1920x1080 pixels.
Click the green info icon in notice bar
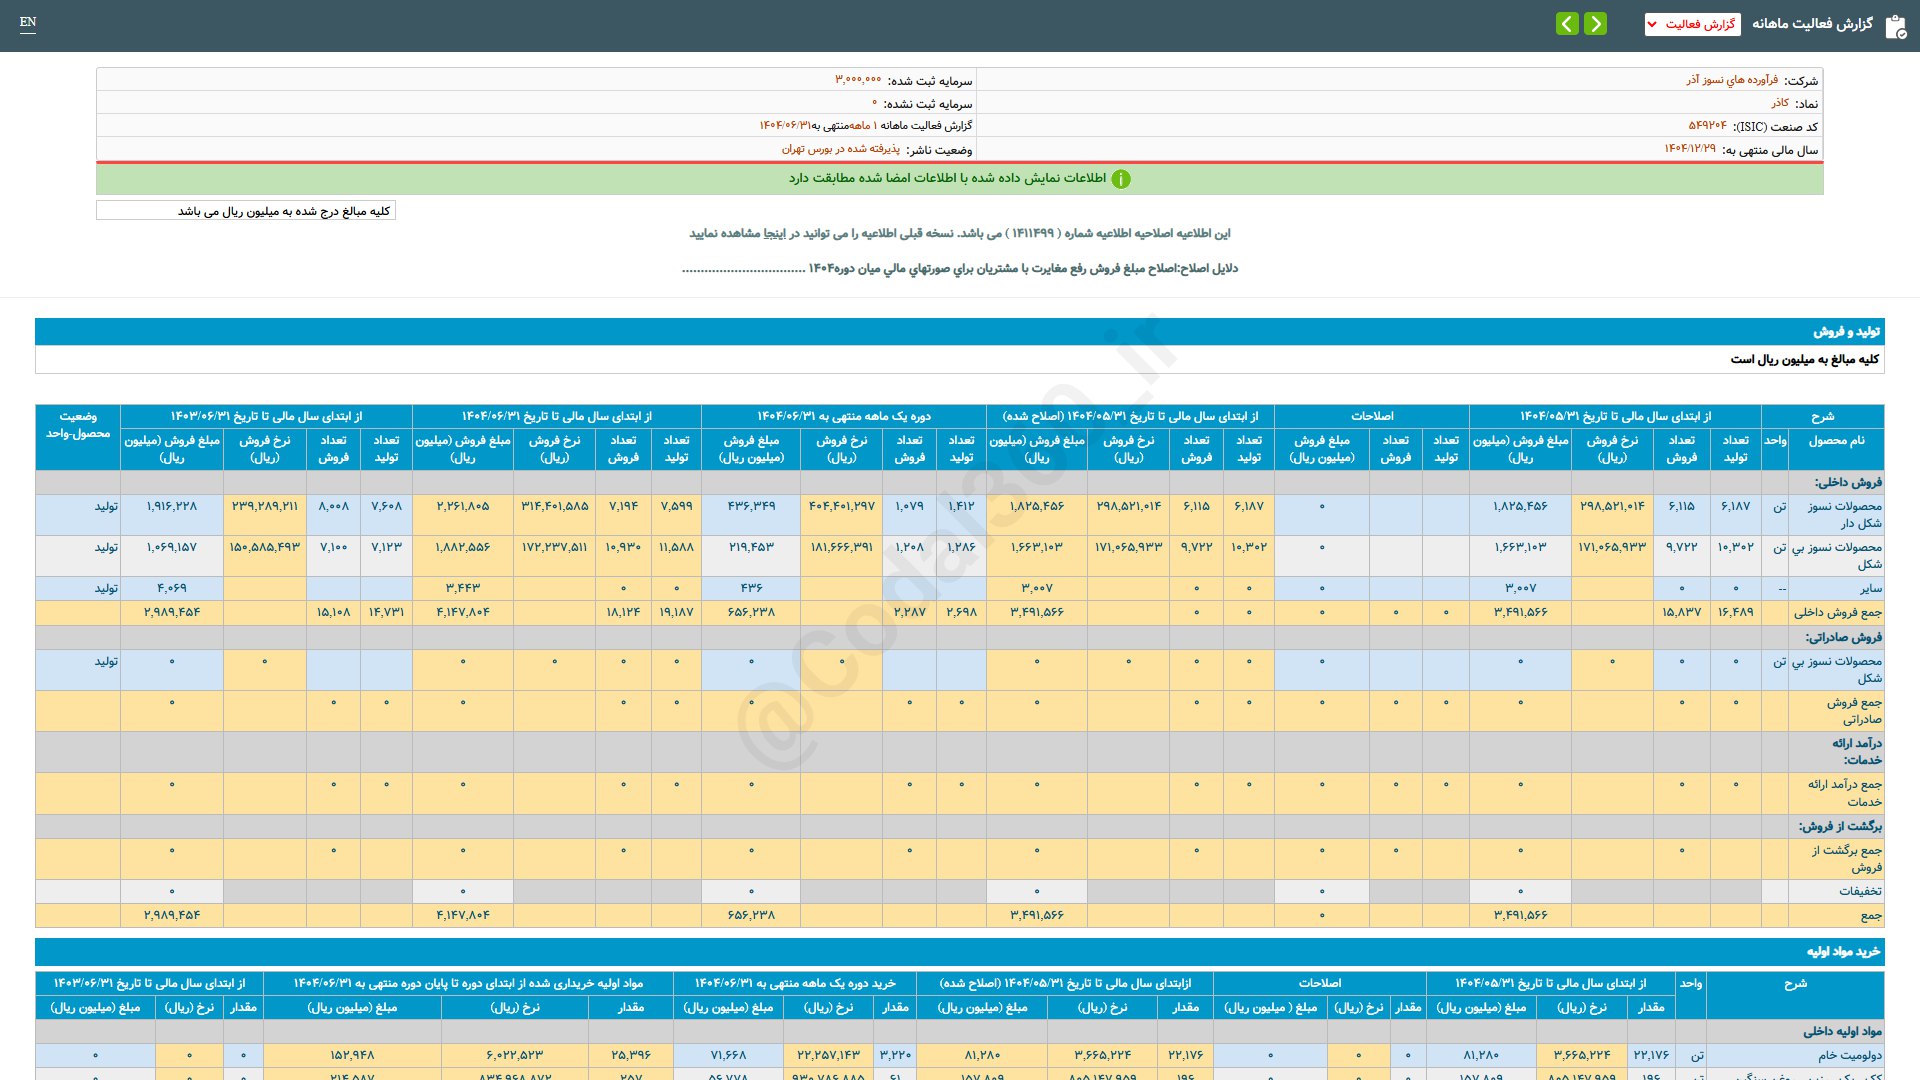pyautogui.click(x=1121, y=179)
